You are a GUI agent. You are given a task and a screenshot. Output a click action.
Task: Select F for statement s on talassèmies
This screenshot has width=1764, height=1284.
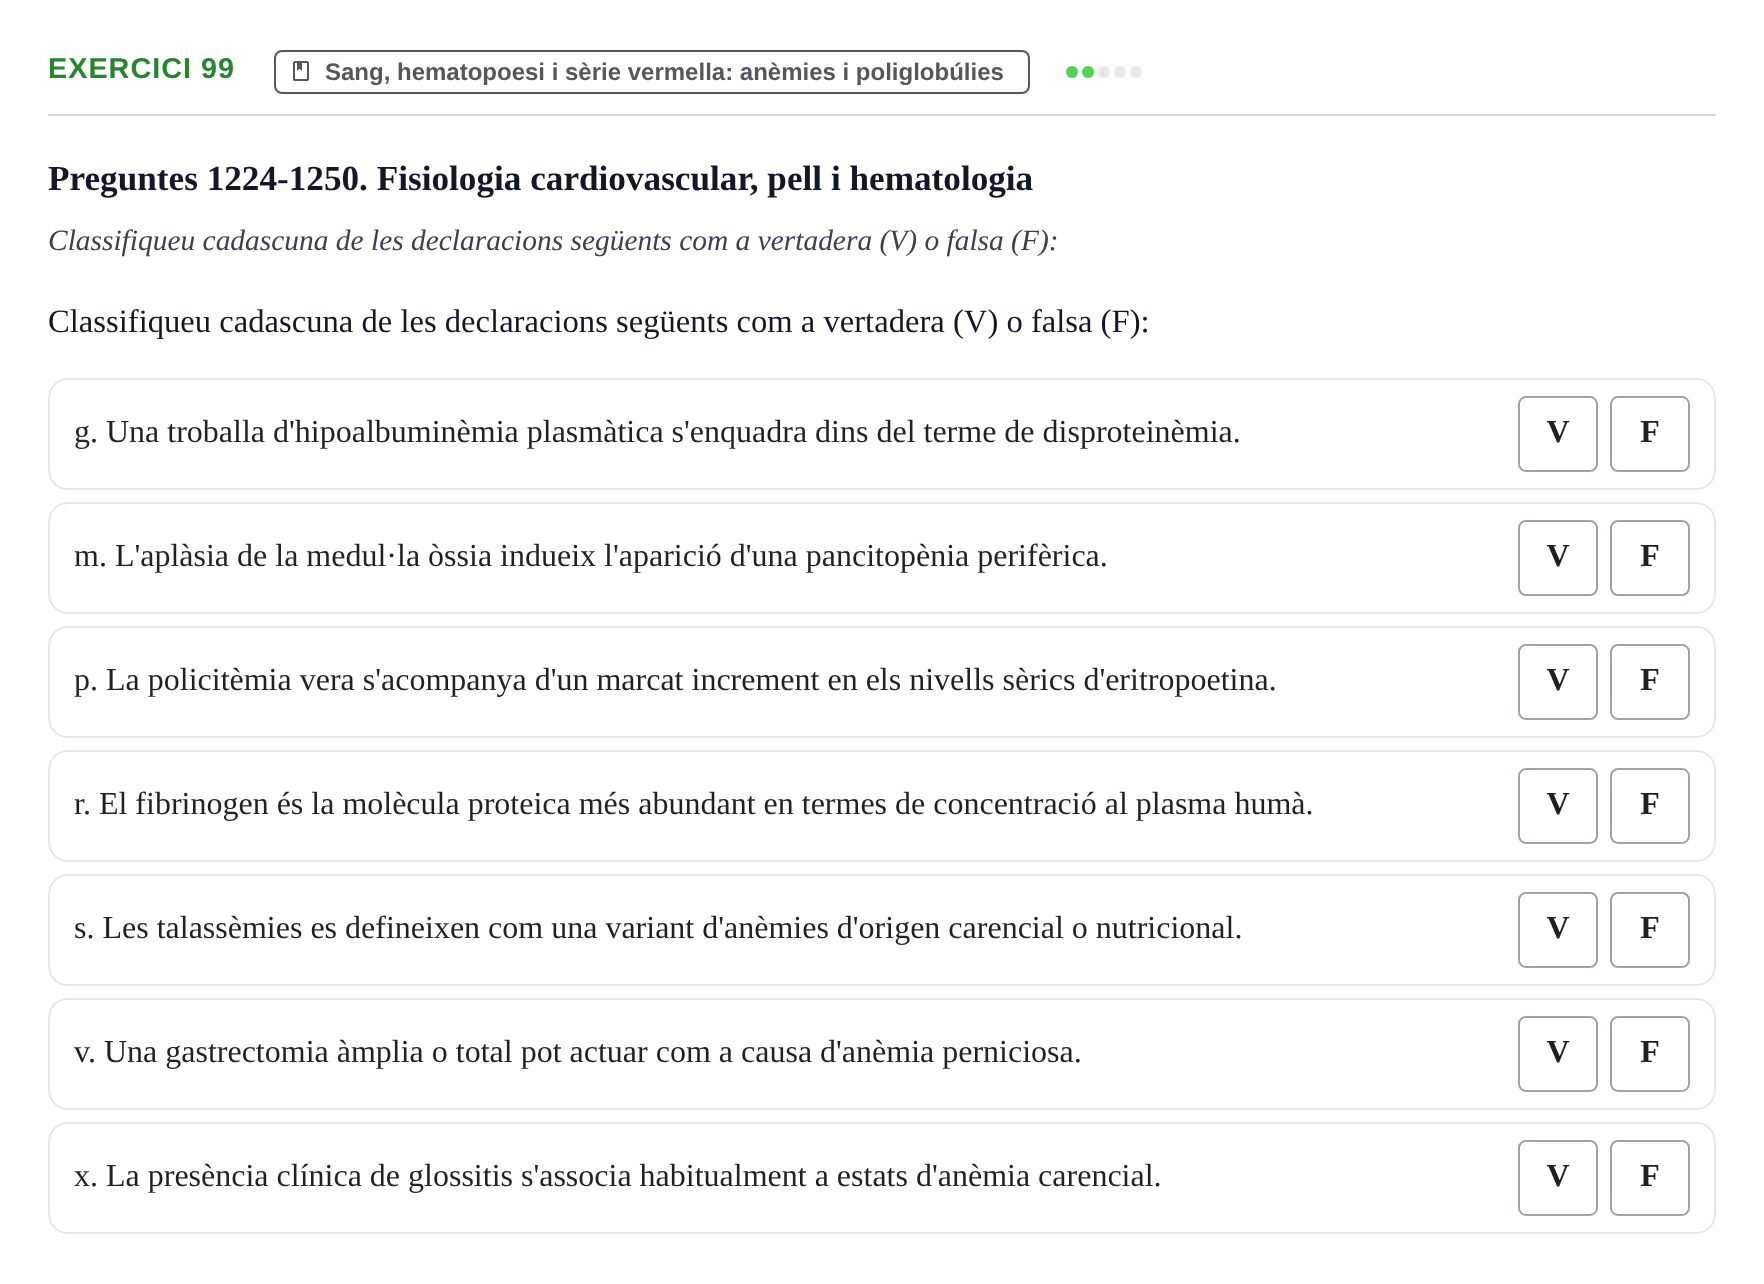[x=1649, y=929]
